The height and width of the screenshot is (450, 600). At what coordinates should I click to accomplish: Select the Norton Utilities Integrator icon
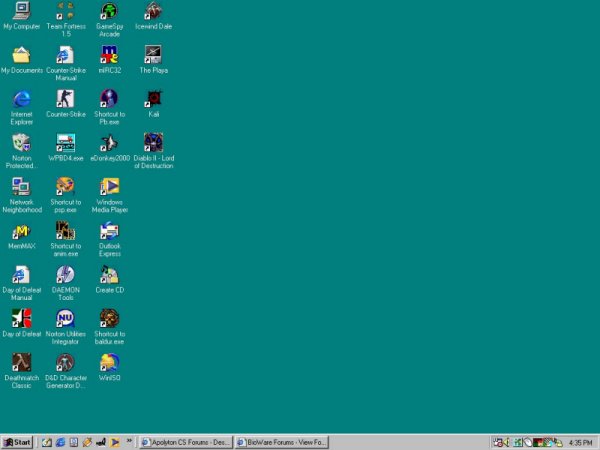point(65,319)
